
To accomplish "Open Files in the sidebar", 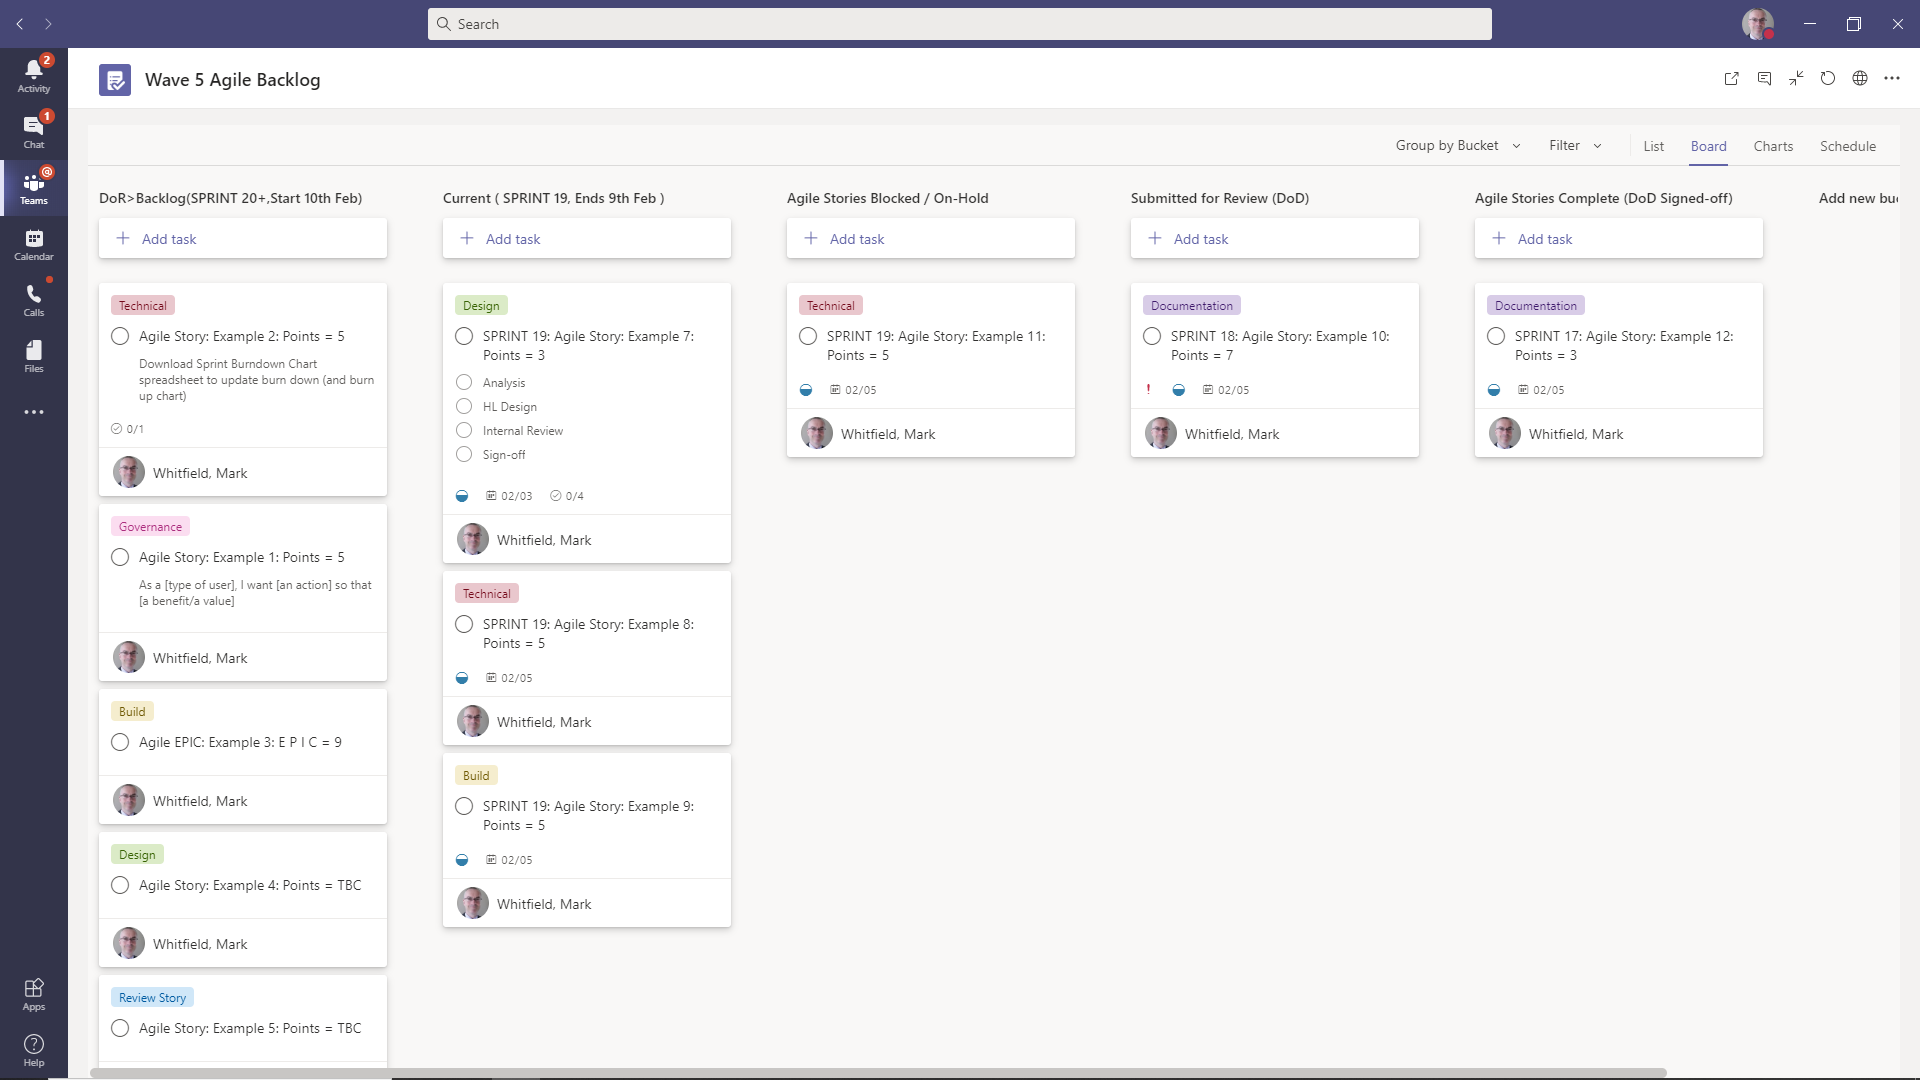I will tap(33, 356).
